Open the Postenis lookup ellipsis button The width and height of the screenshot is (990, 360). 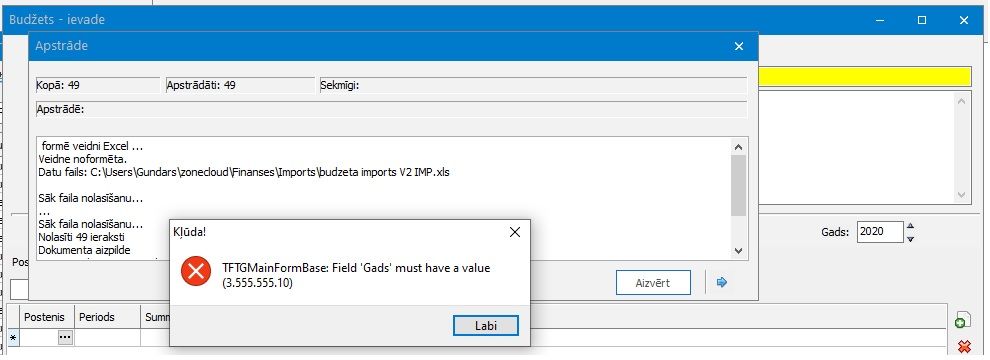65,338
